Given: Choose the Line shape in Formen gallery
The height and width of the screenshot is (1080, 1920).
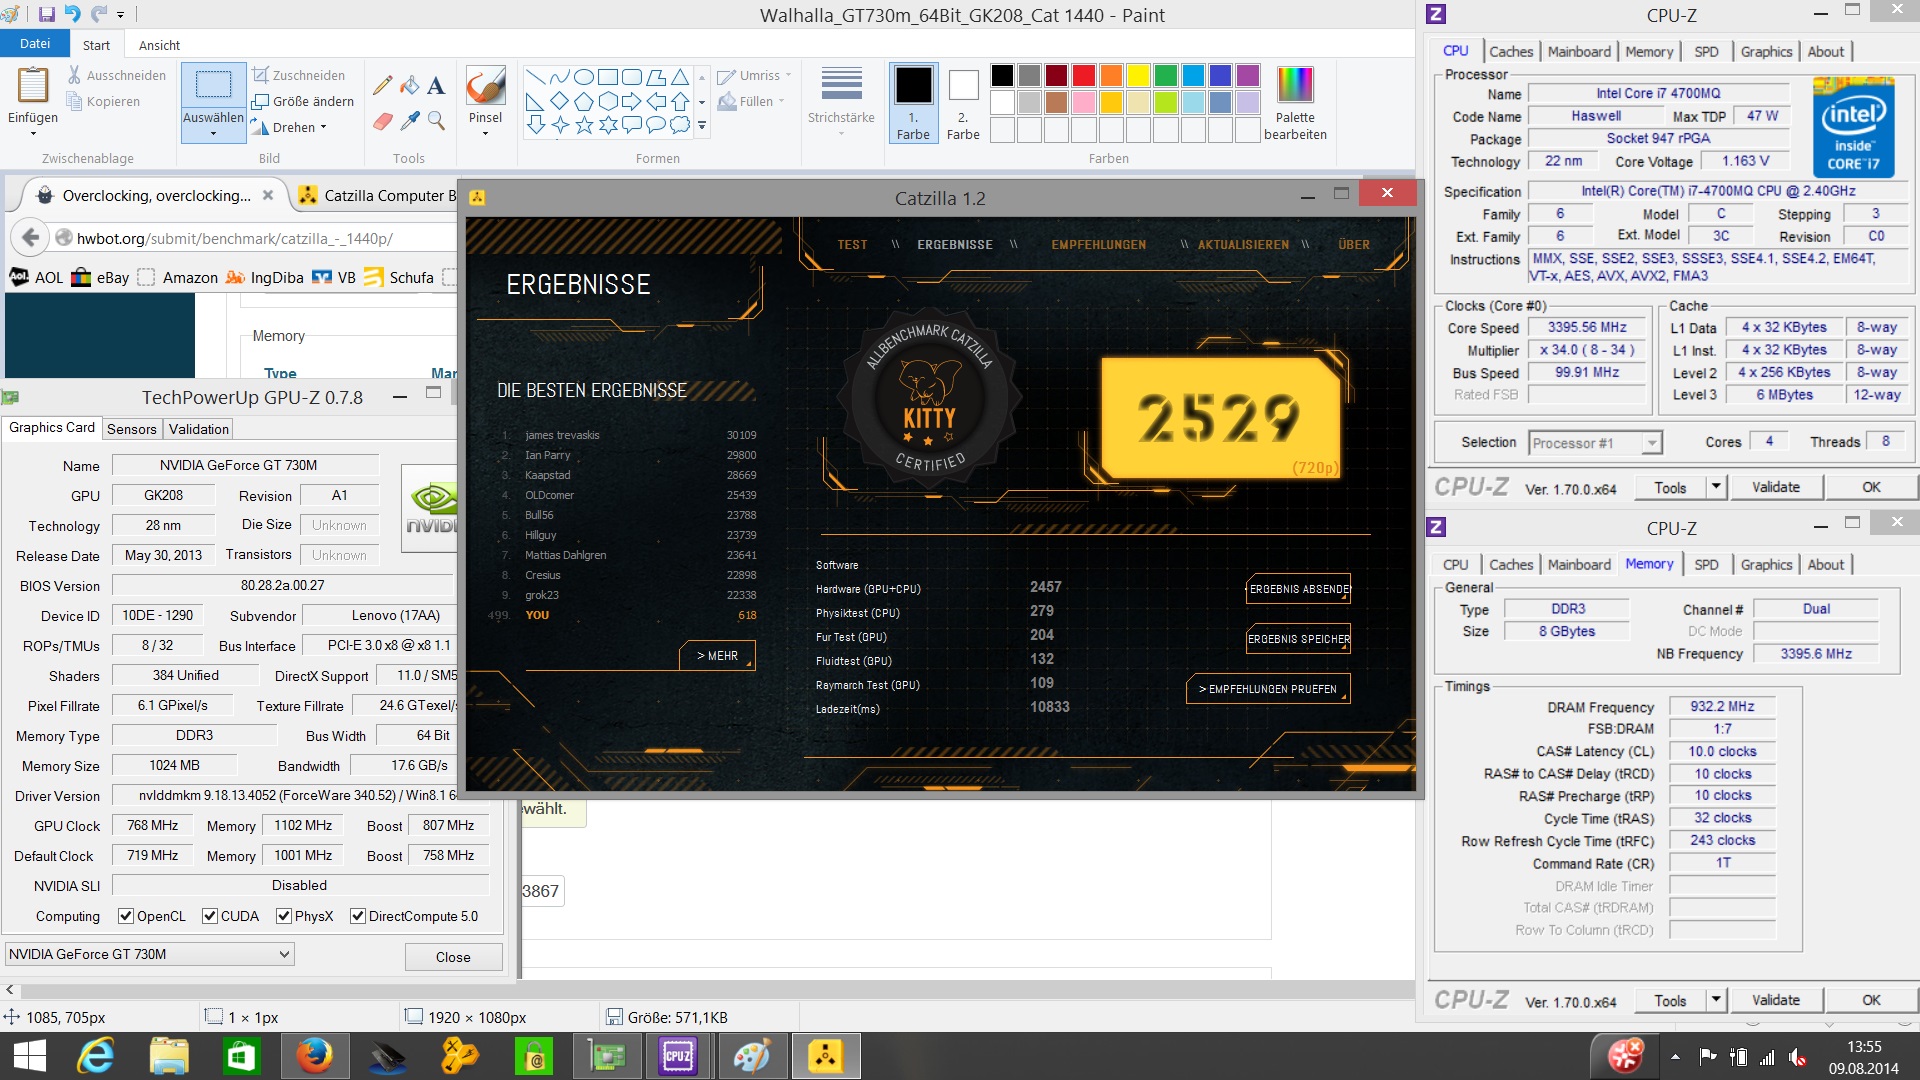Looking at the screenshot, I should [x=535, y=77].
